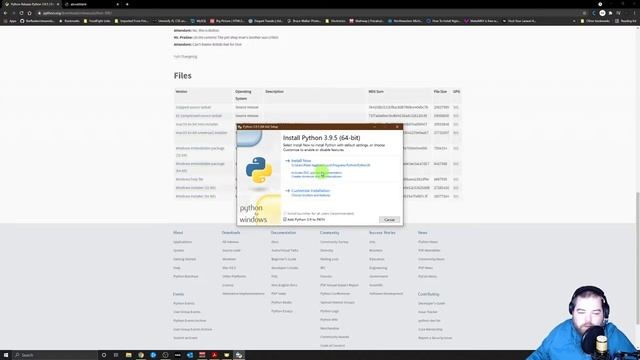Open the Adobe Acrobat taskbar icon
The image size is (640, 360).
[x=214, y=355]
